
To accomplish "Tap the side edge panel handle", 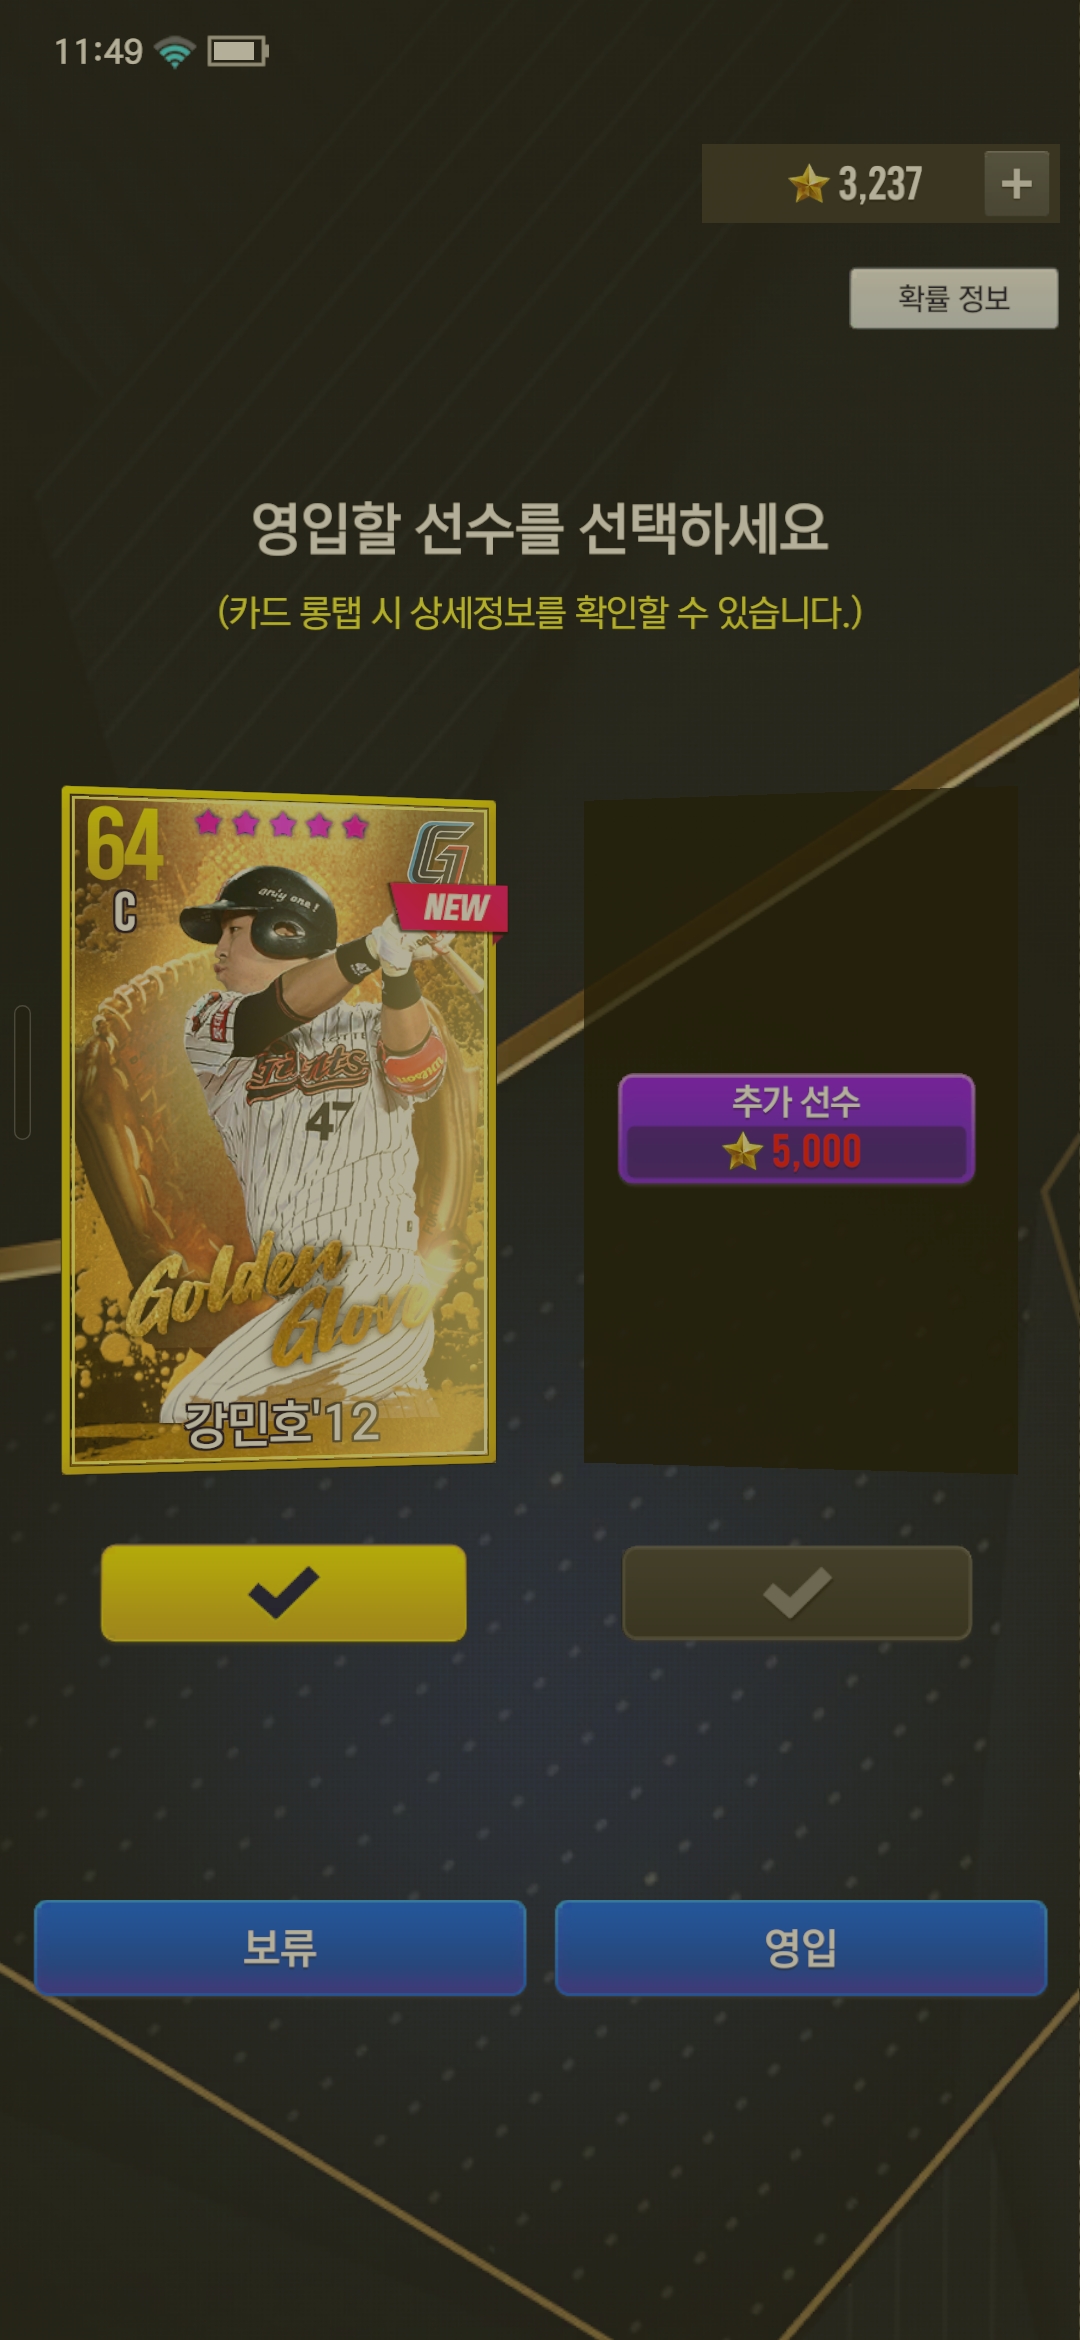I will point(22,1072).
